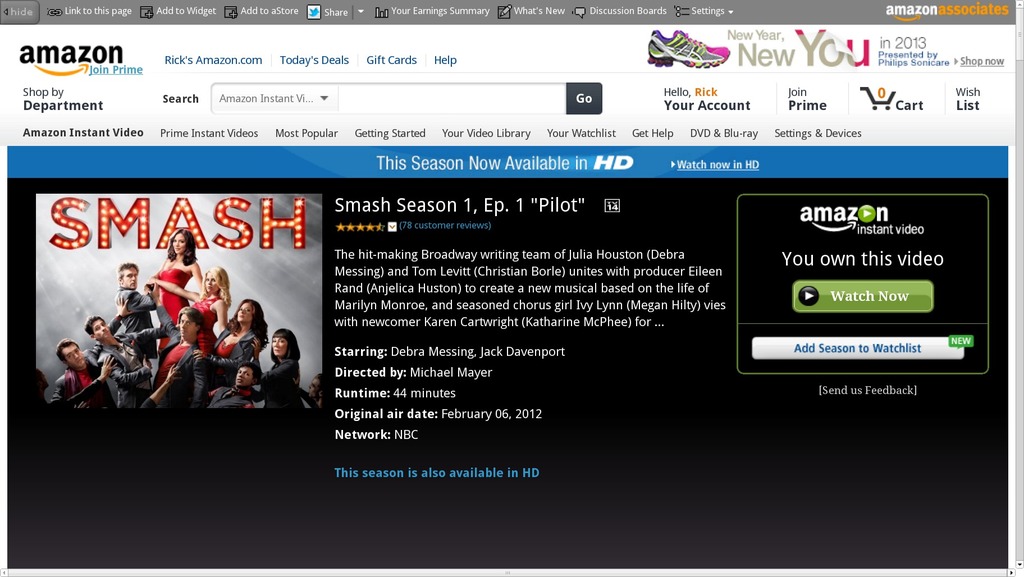Open the 78 customer reviews link
Image resolution: width=1024 pixels, height=577 pixels.
[x=445, y=225]
